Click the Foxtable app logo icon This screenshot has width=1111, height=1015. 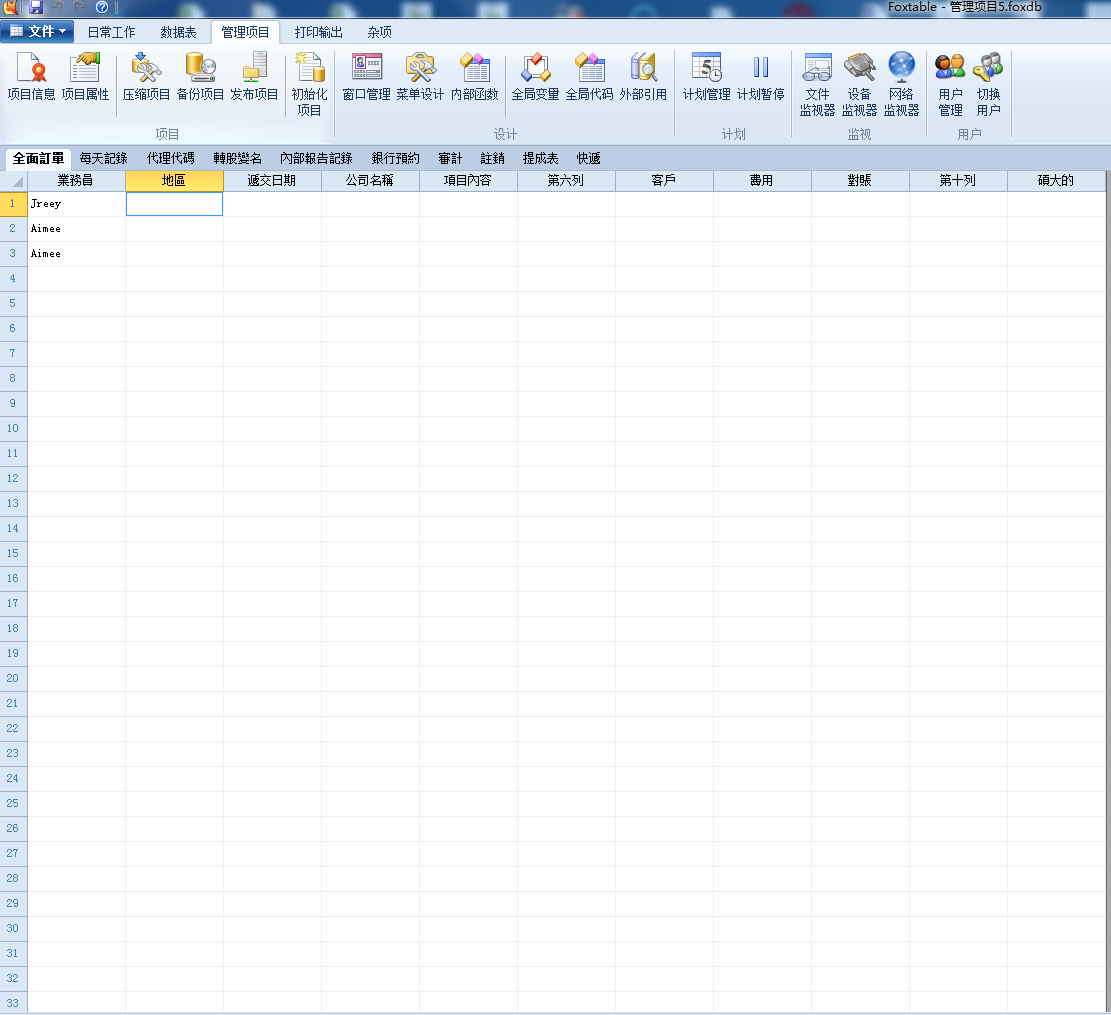(x=11, y=7)
